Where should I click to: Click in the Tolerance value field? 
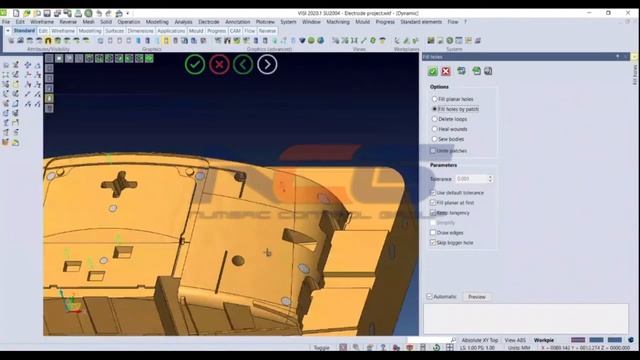pos(471,179)
